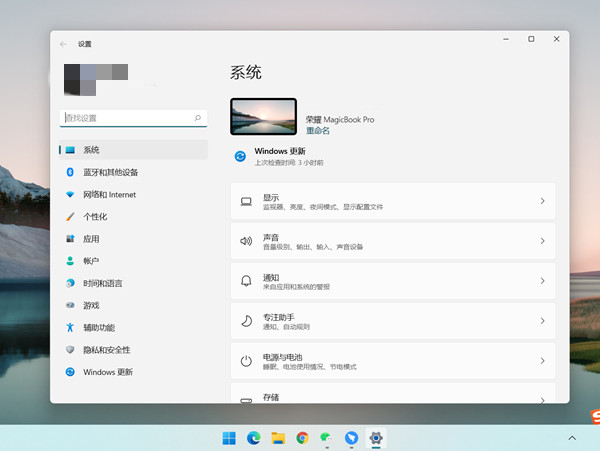Go to 游戏 in the sidebar

[91, 305]
